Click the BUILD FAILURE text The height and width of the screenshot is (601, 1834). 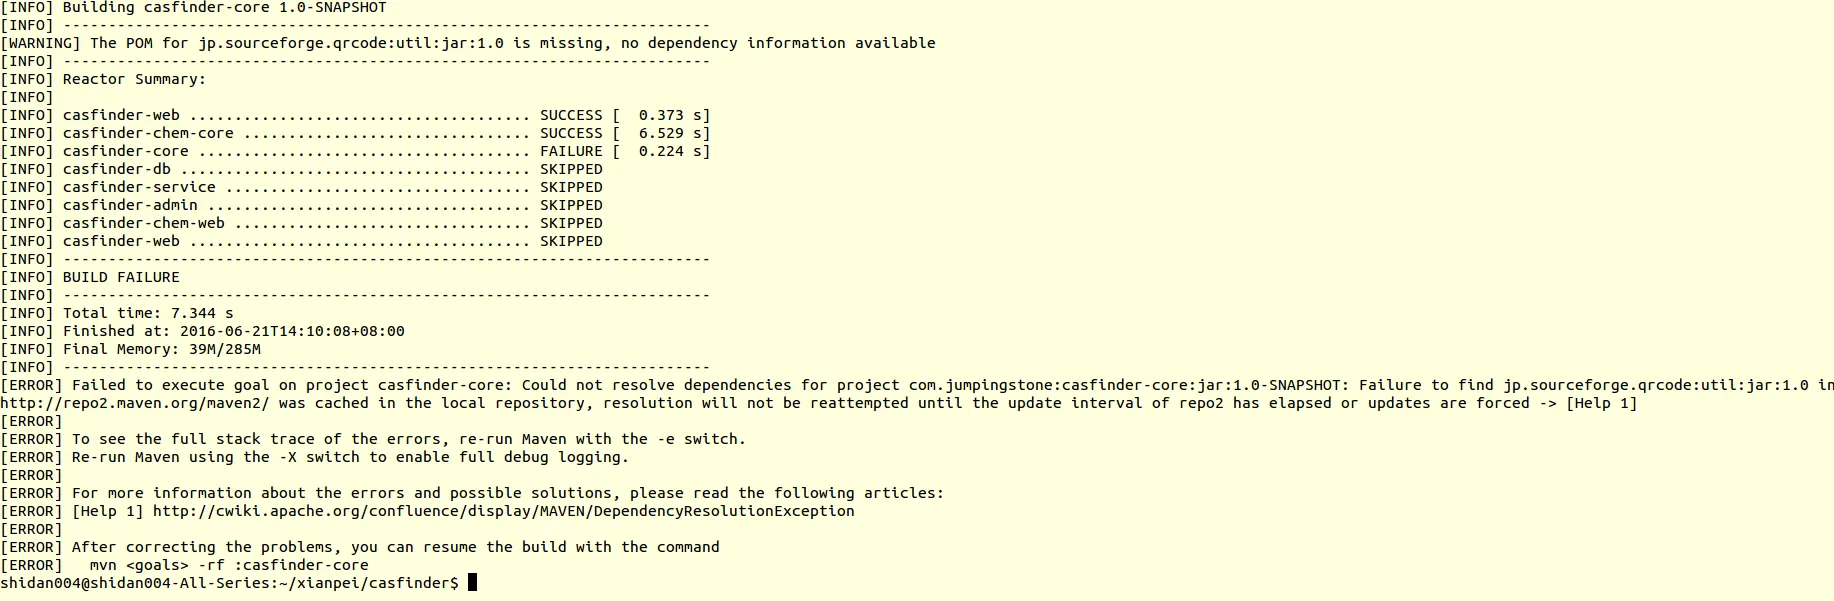121,277
